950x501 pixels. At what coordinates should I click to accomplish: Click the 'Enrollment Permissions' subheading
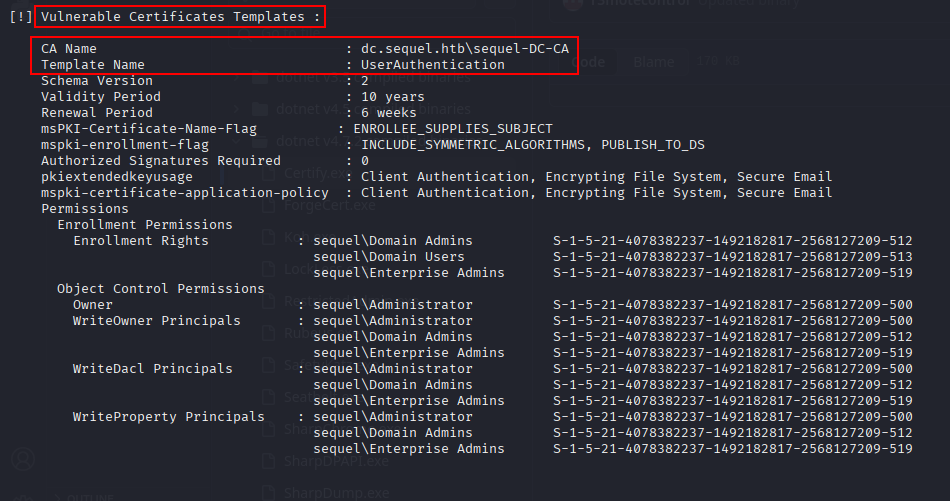pyautogui.click(x=145, y=225)
